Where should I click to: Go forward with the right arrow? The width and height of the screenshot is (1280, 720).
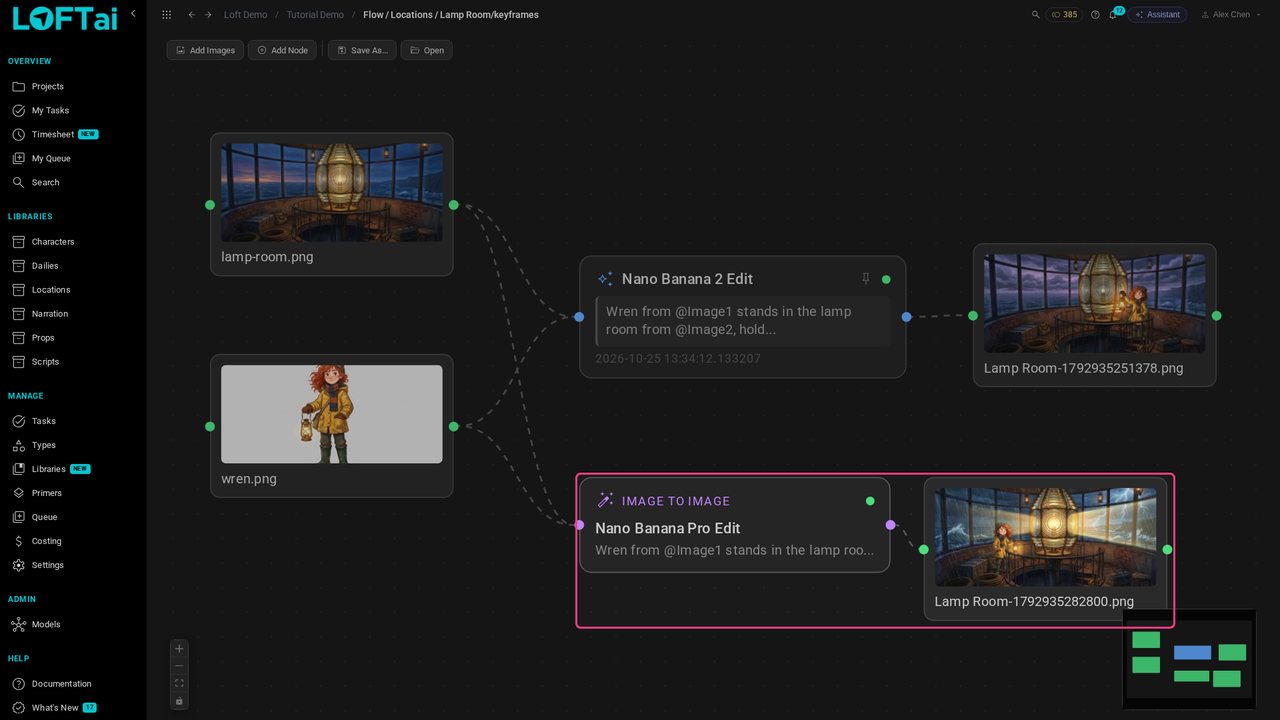(x=208, y=15)
